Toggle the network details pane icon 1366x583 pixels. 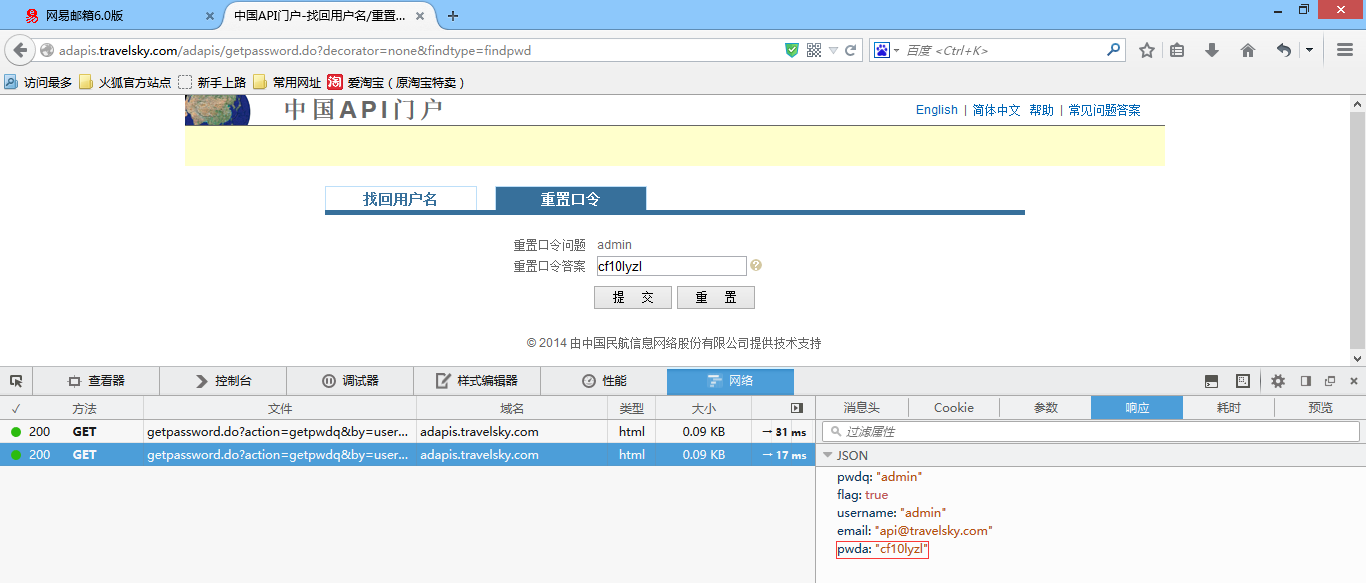click(797, 408)
